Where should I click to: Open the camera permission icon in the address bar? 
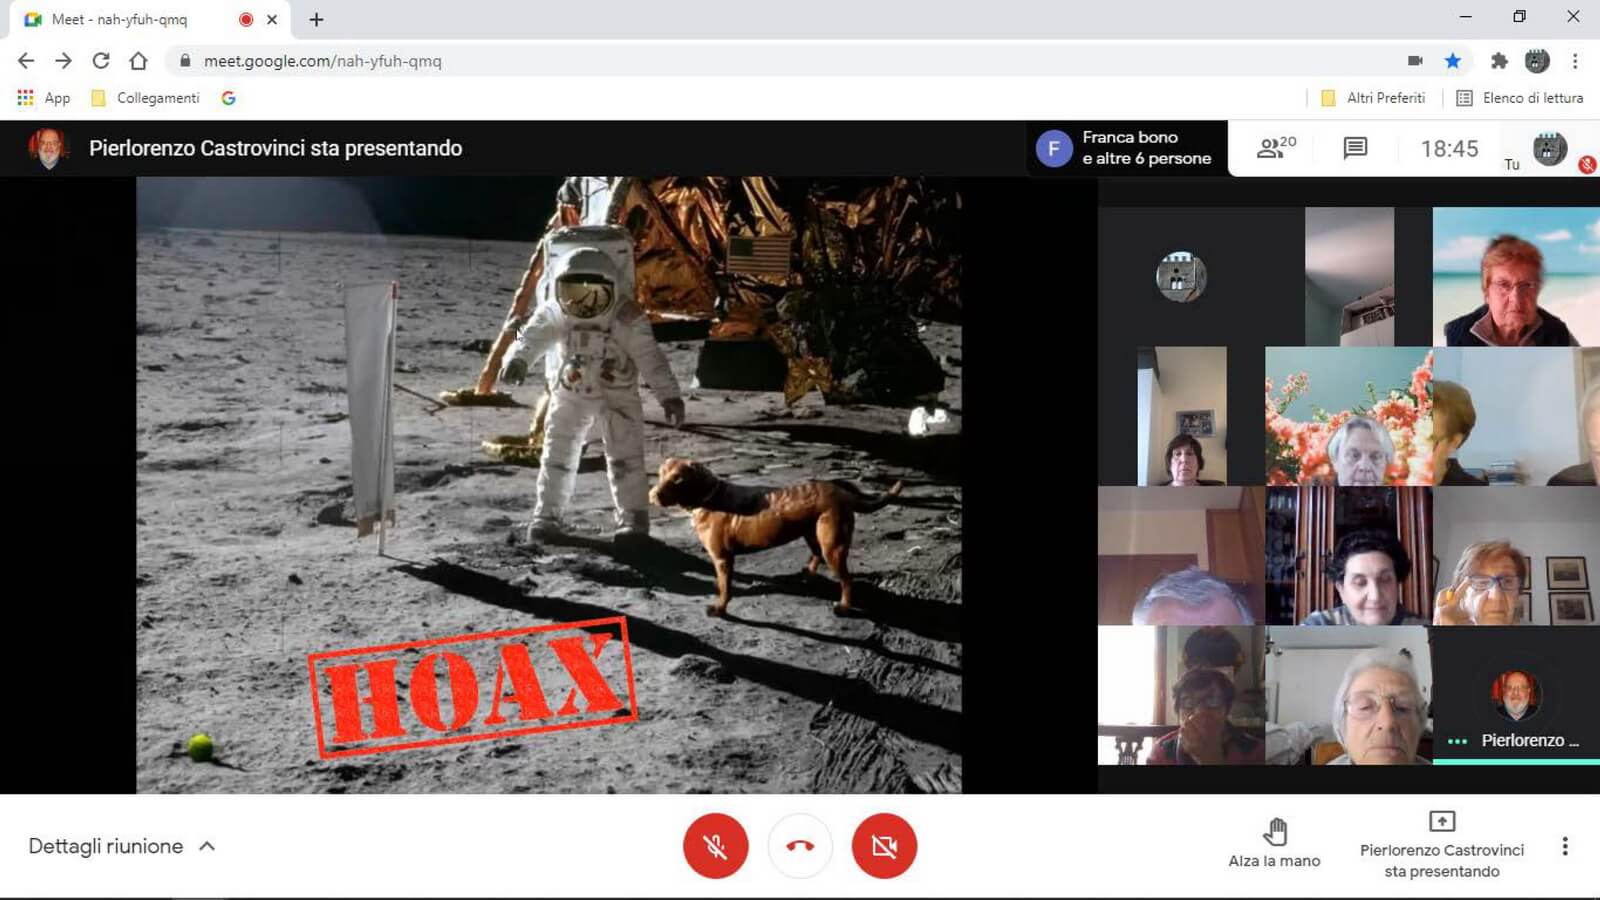pyautogui.click(x=1415, y=61)
